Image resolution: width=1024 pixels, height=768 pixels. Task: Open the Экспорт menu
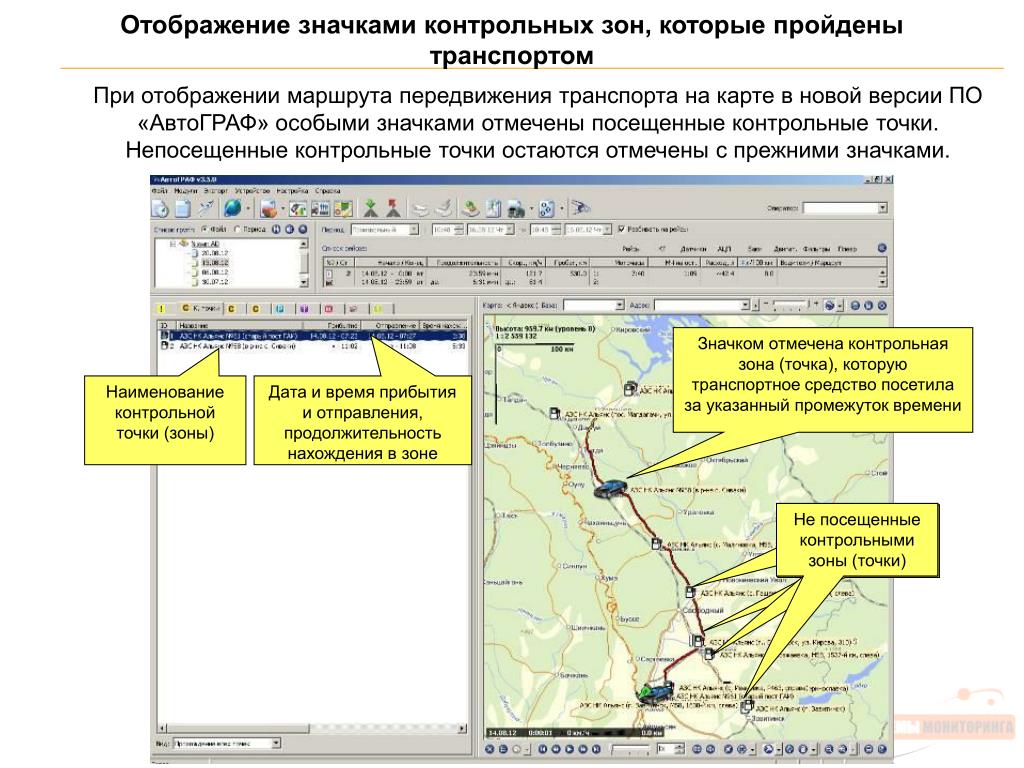click(x=216, y=191)
